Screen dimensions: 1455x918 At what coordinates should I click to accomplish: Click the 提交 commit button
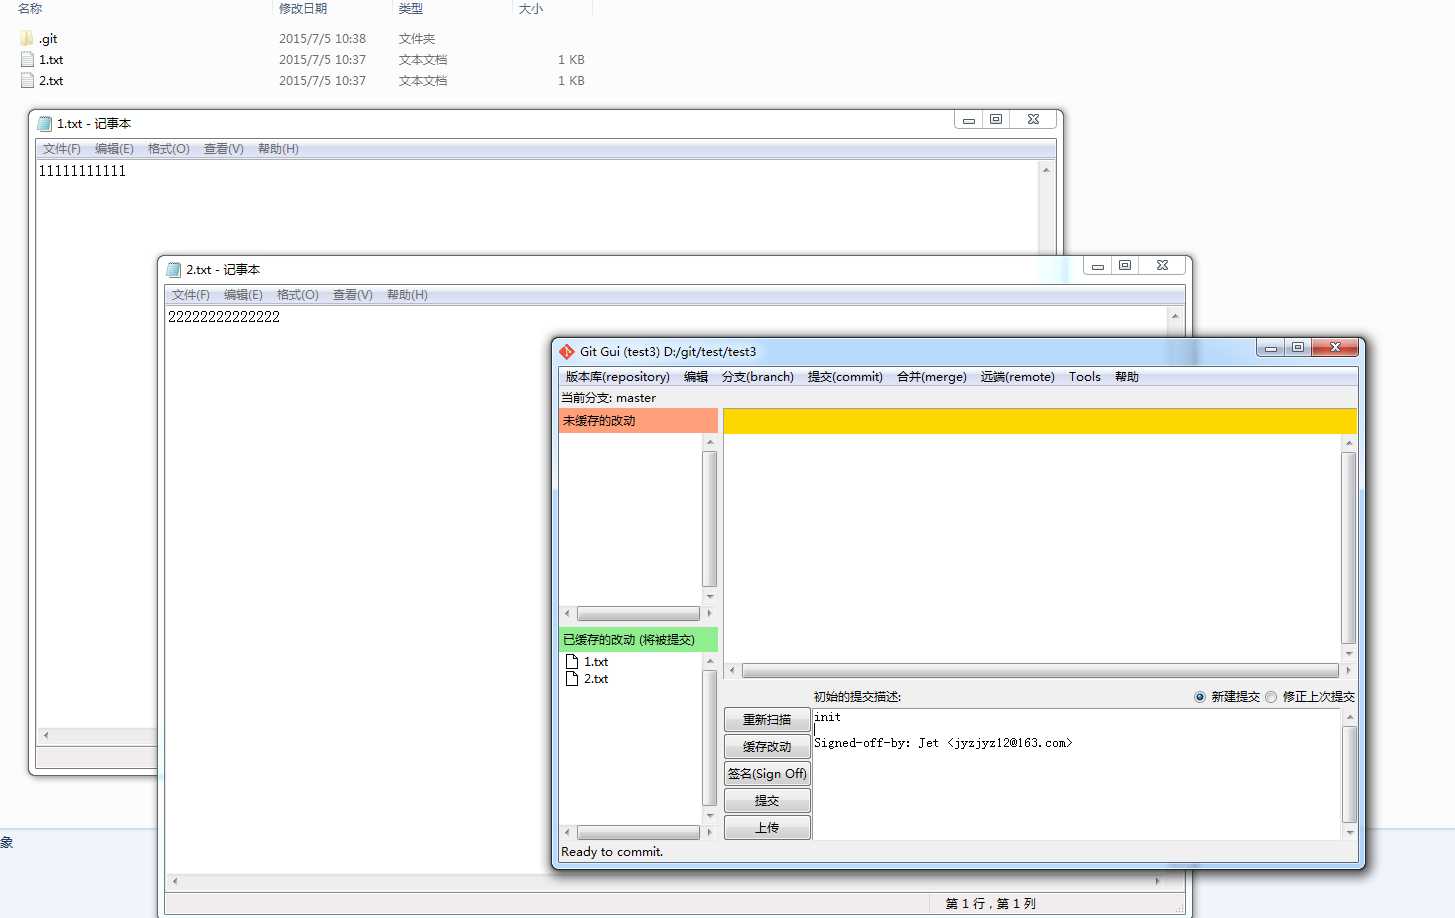pyautogui.click(x=767, y=801)
